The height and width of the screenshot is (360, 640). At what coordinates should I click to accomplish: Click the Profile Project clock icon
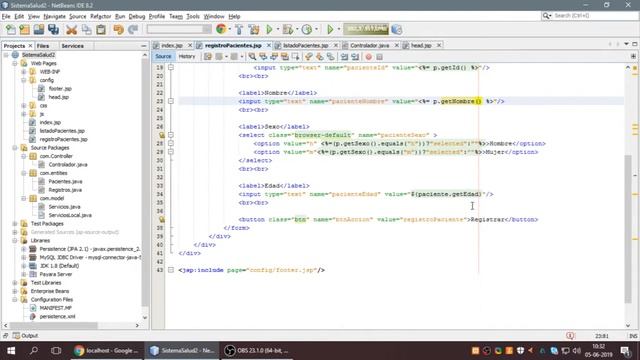[x=307, y=29]
